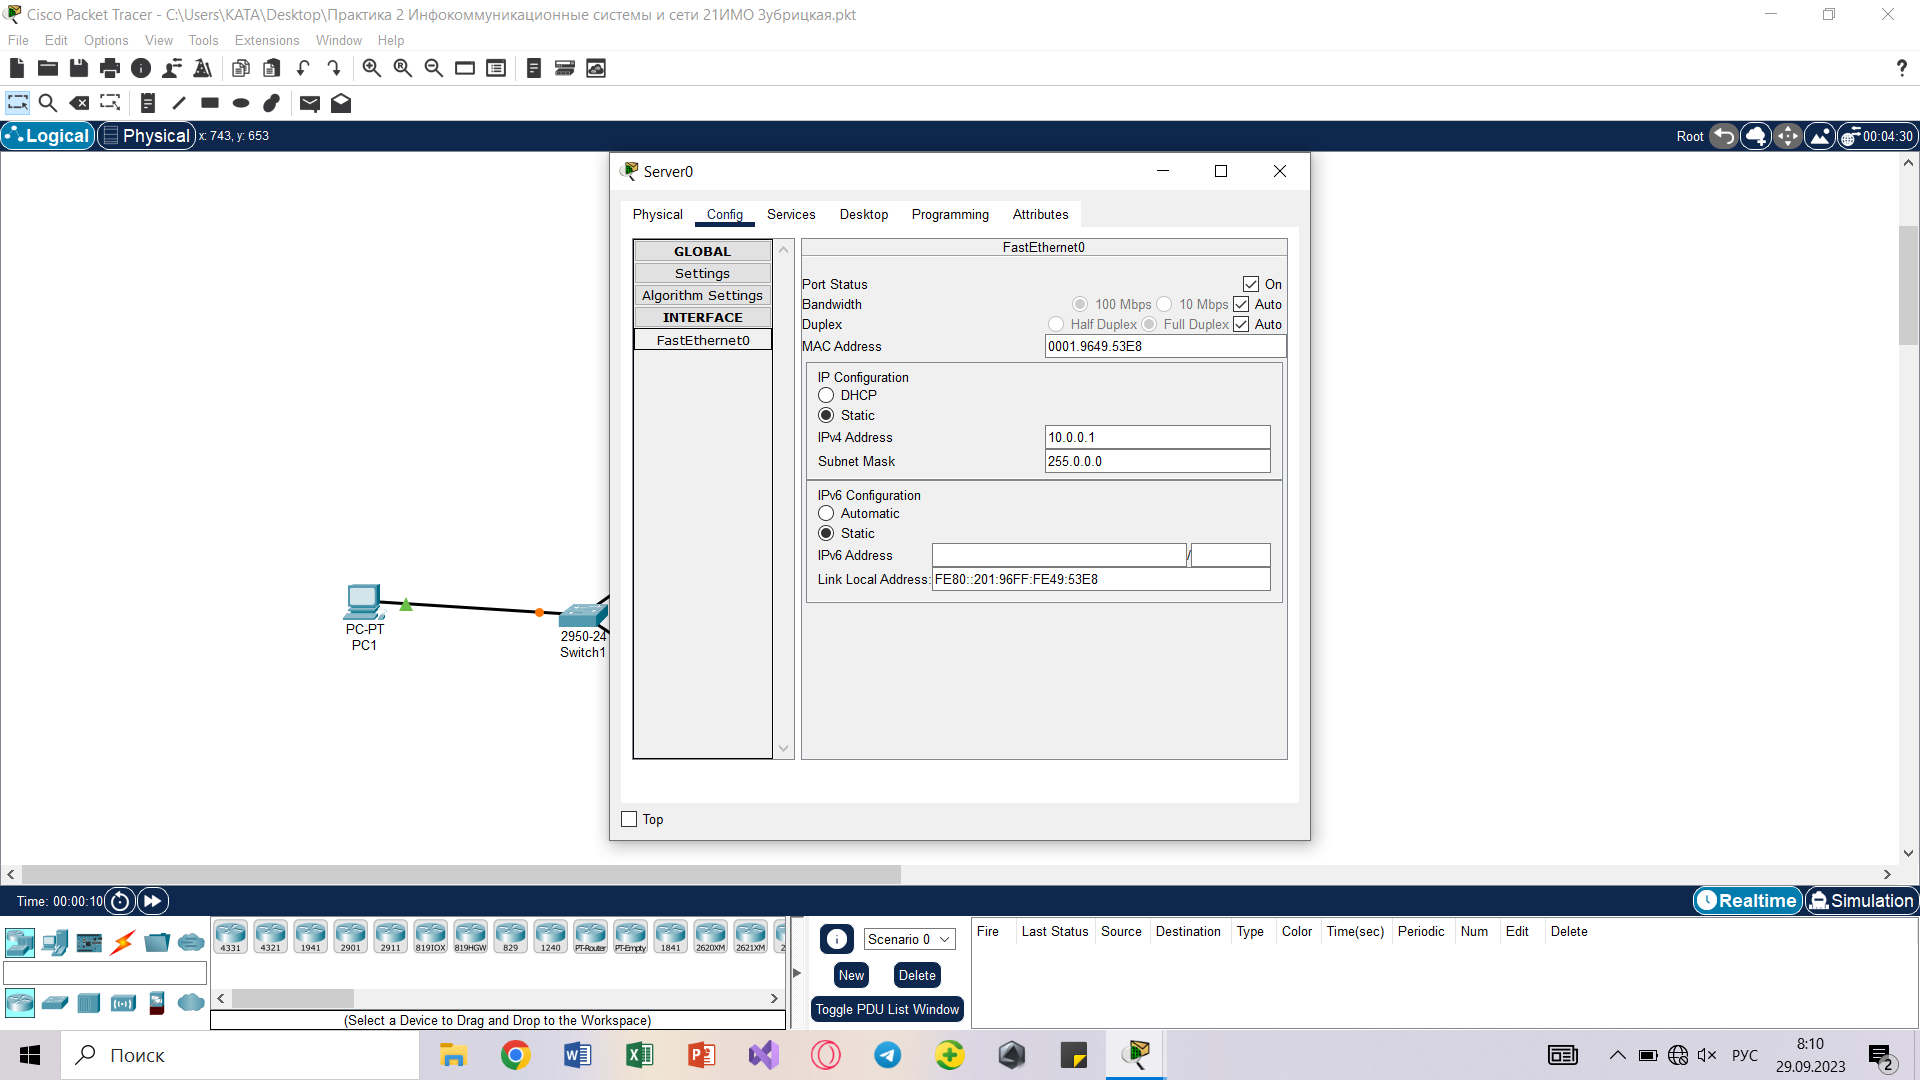Click Fast Forward Time button
The height and width of the screenshot is (1080, 1920).
tap(152, 901)
